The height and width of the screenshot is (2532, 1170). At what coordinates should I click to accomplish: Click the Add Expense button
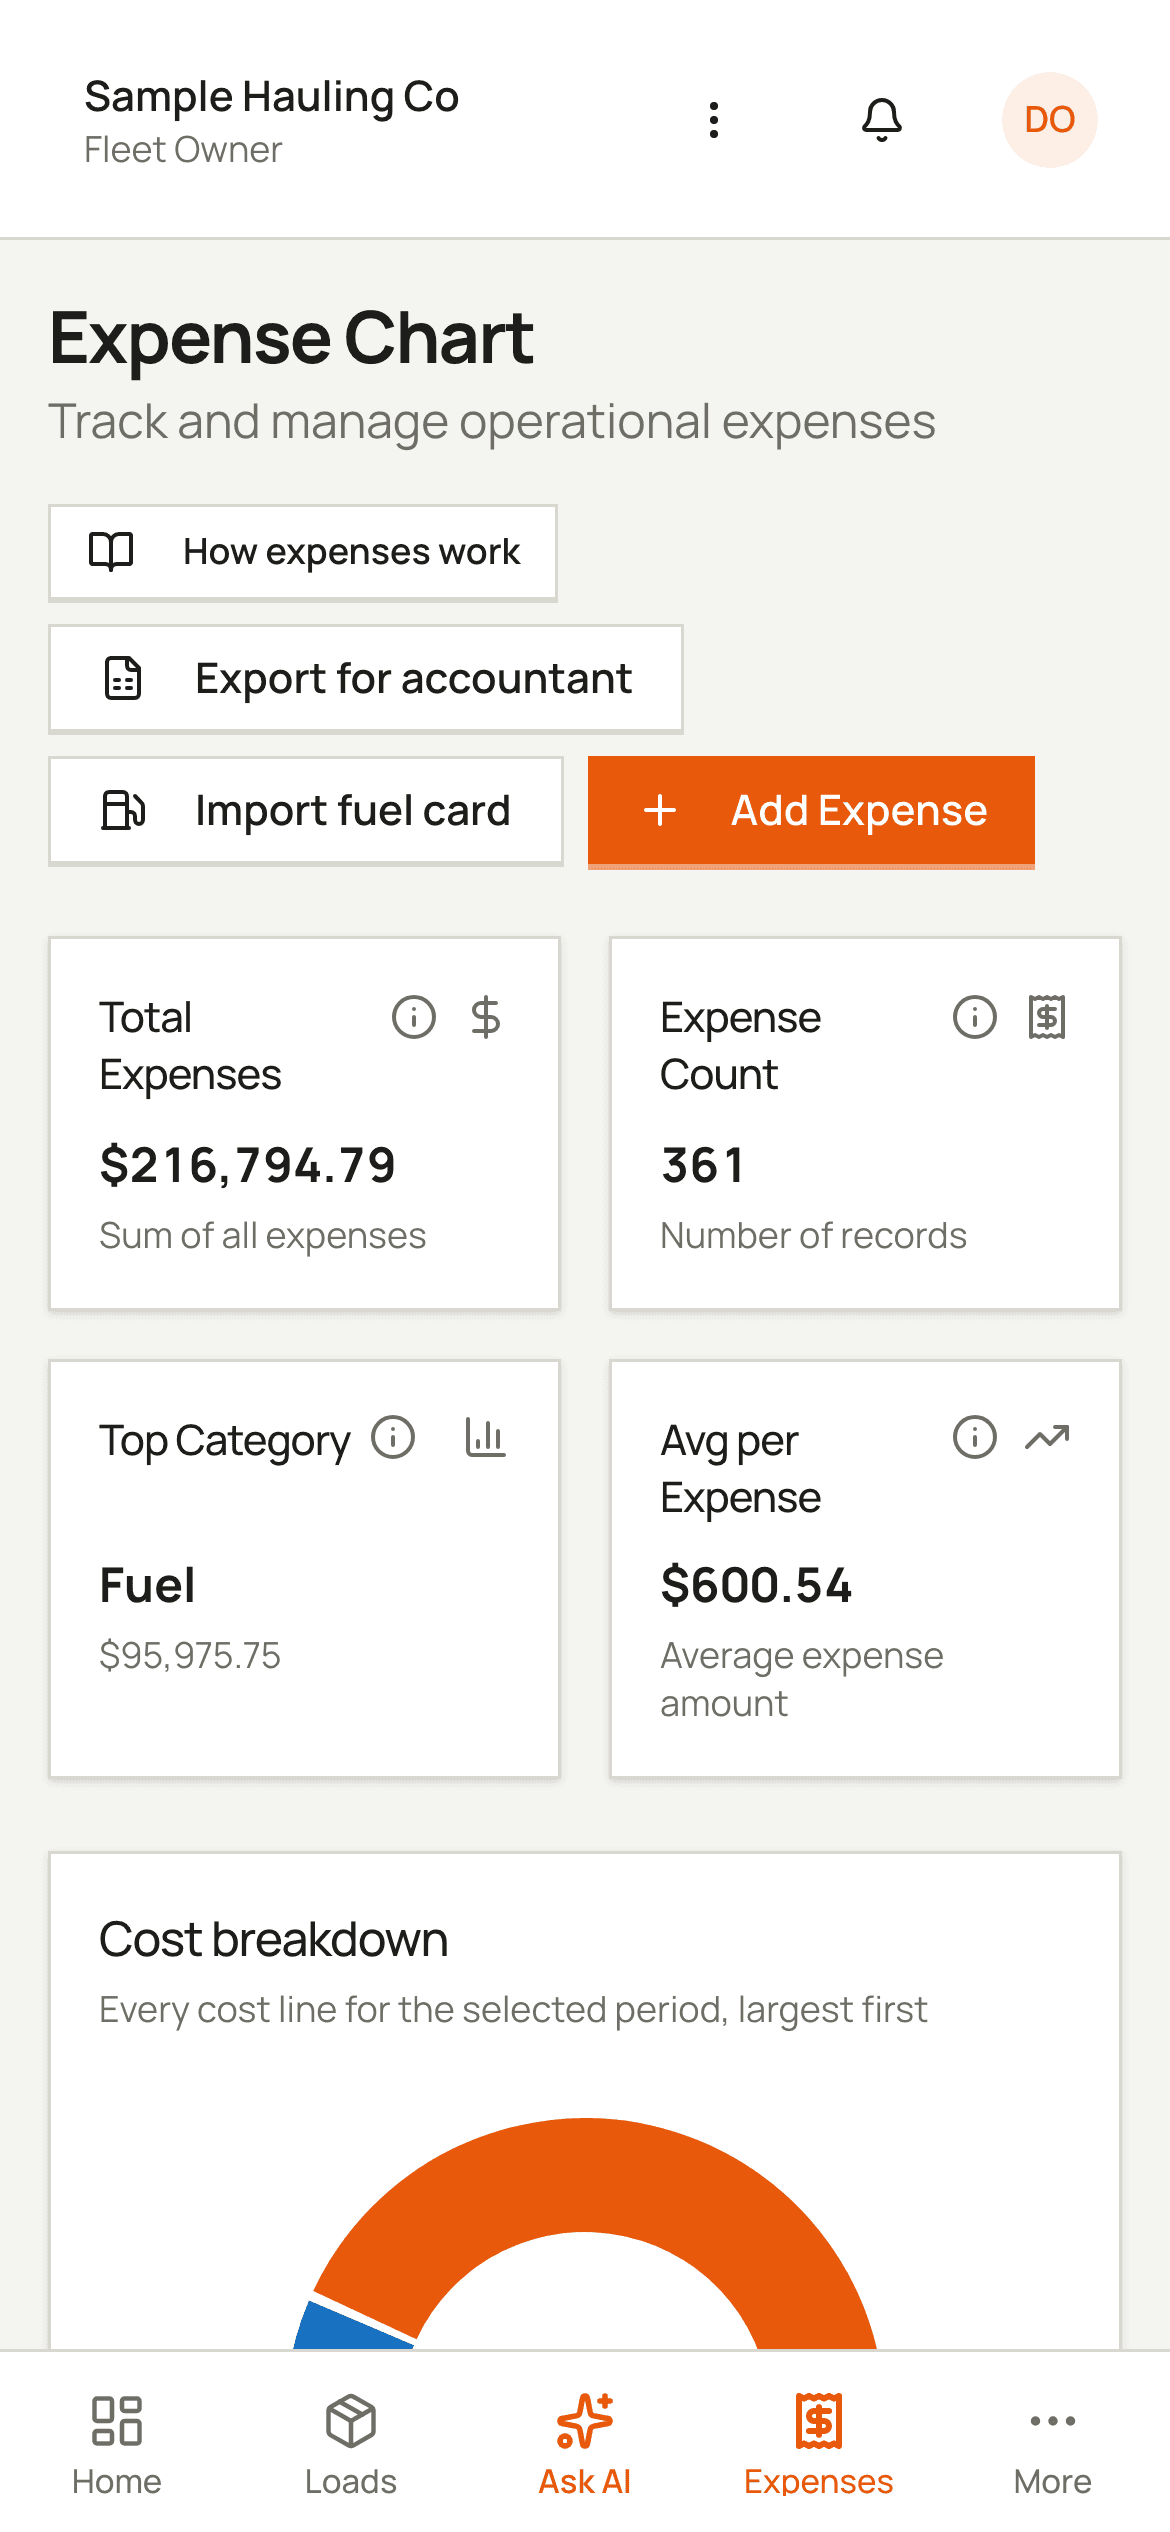811,811
